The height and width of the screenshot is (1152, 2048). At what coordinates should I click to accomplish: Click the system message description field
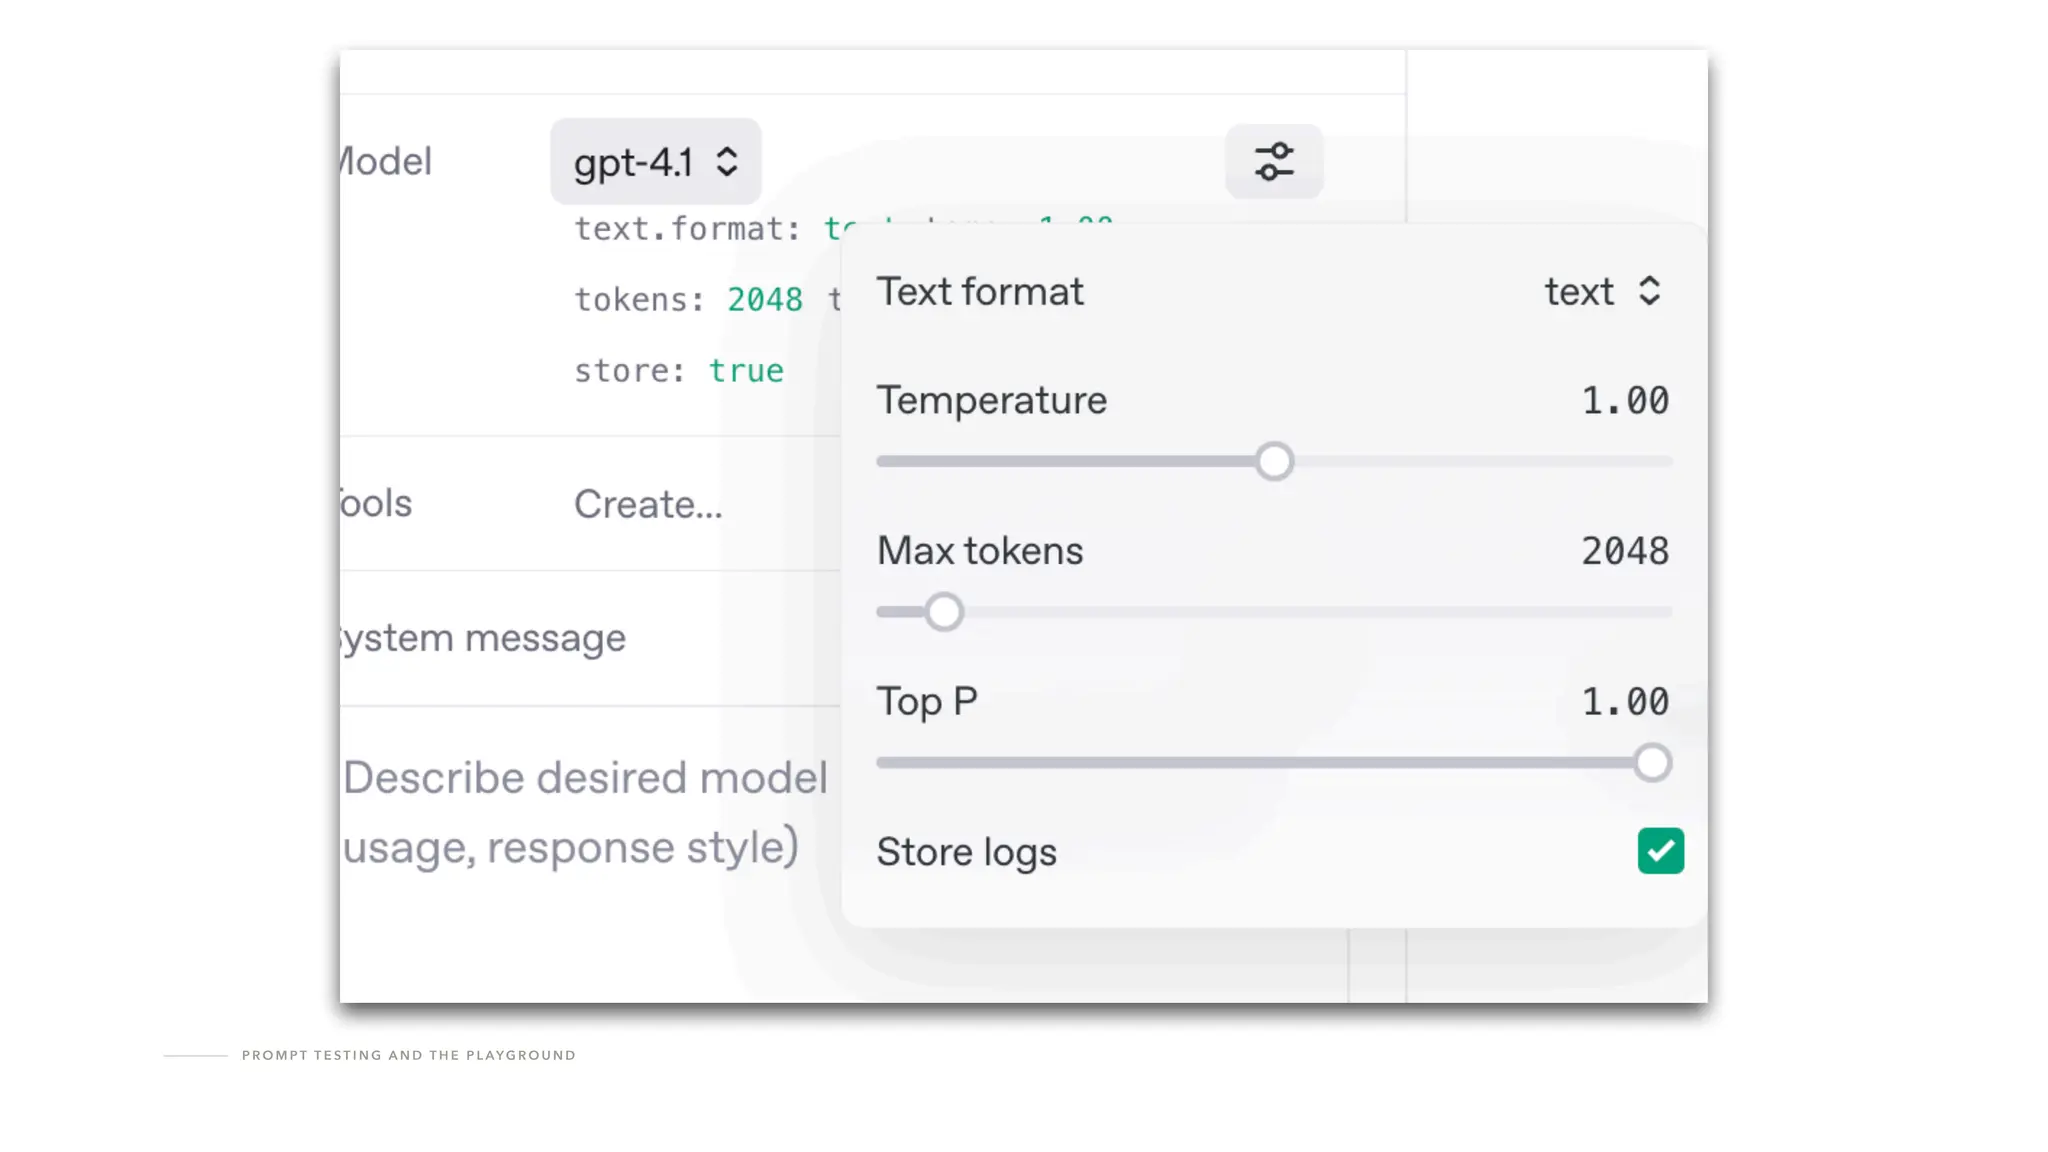585,812
